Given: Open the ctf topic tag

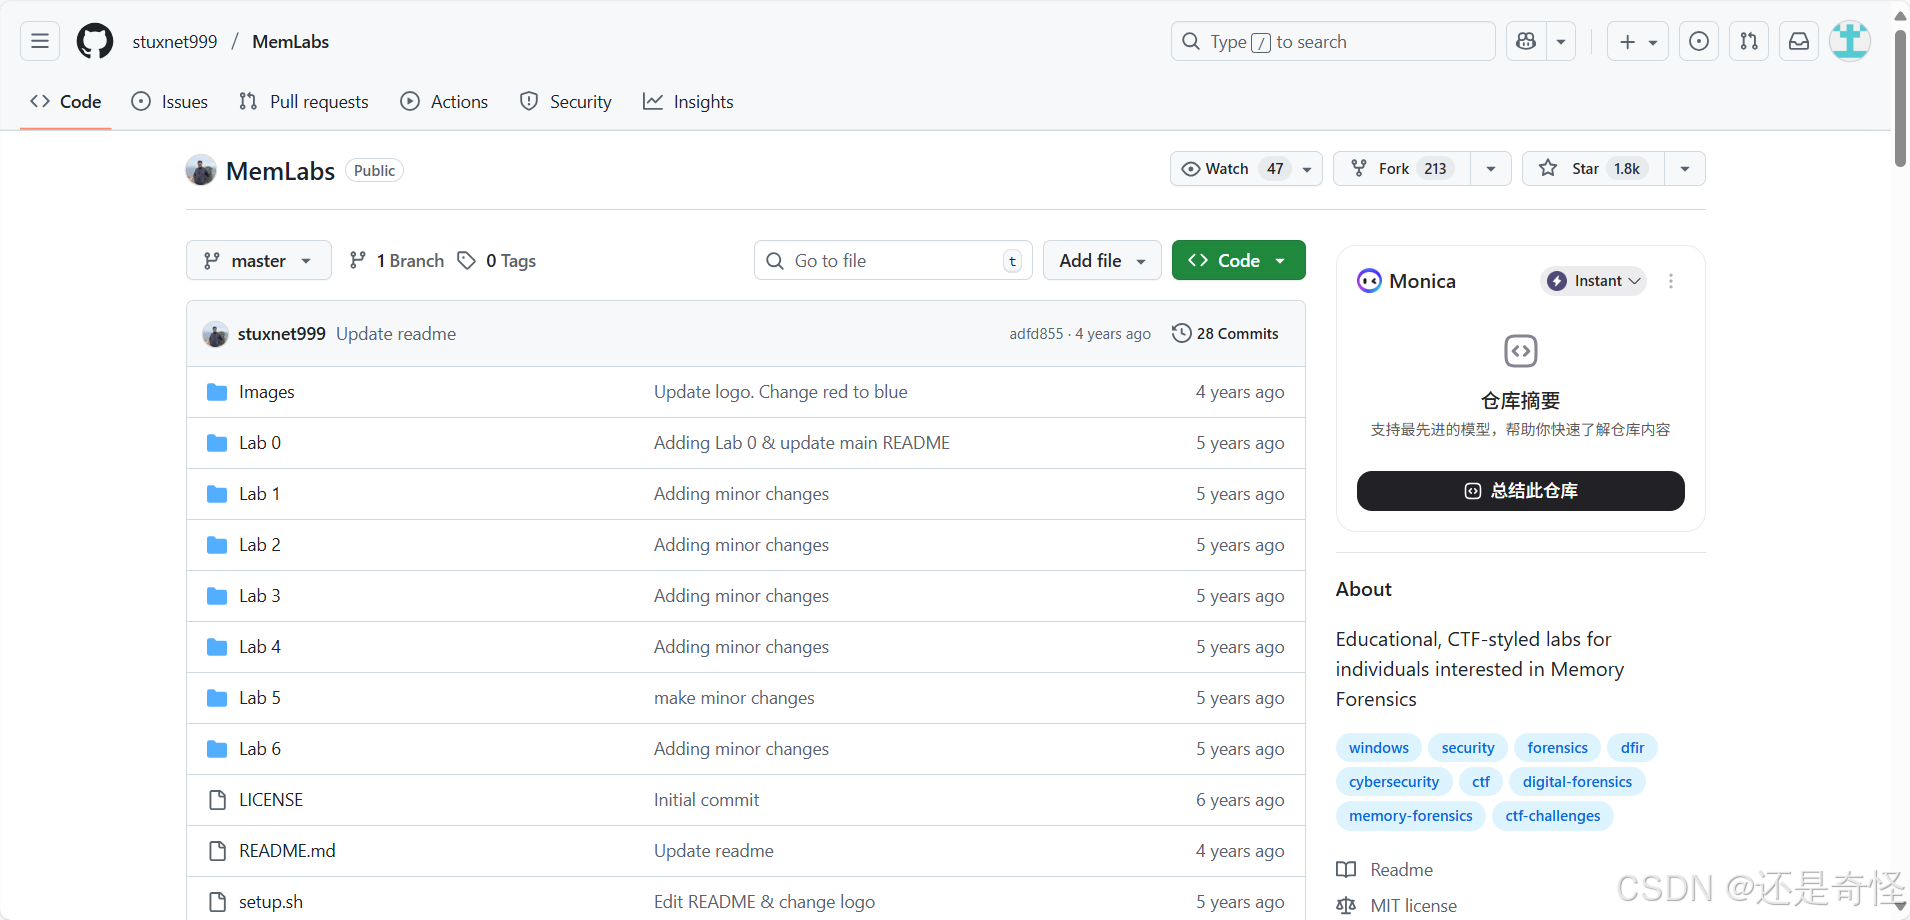Looking at the screenshot, I should (1481, 782).
